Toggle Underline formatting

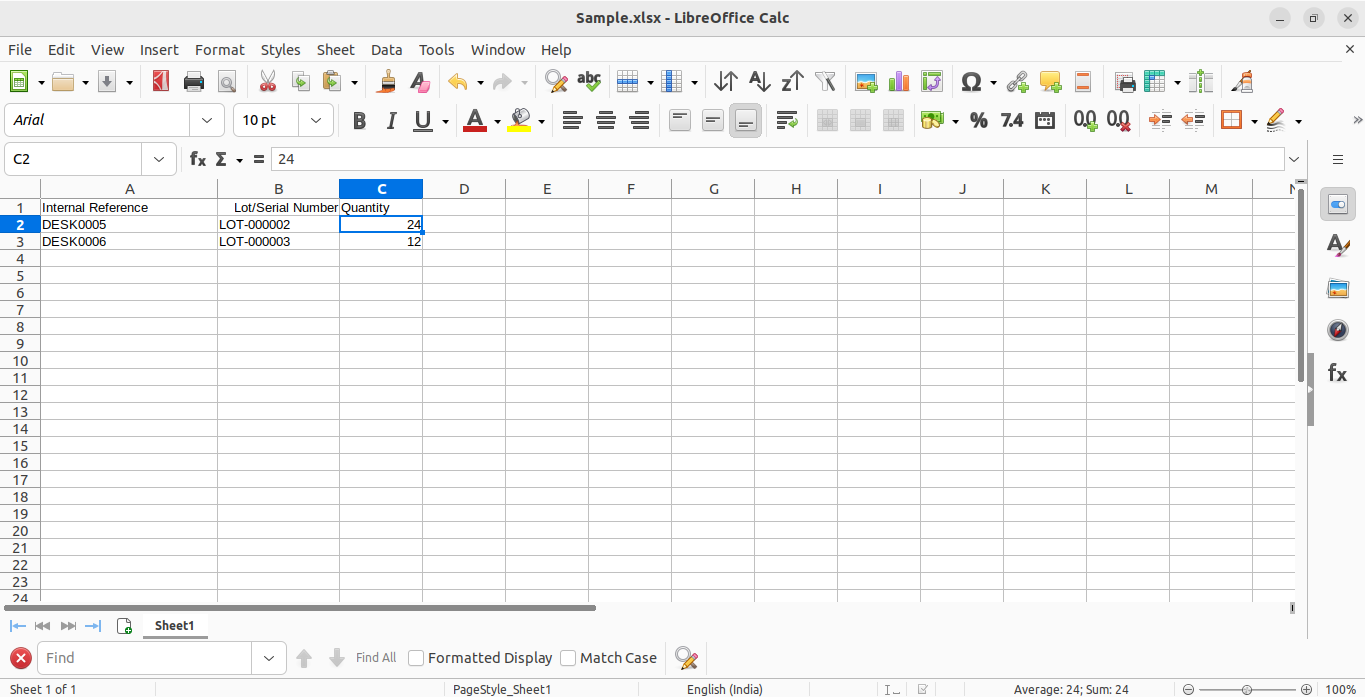point(423,120)
